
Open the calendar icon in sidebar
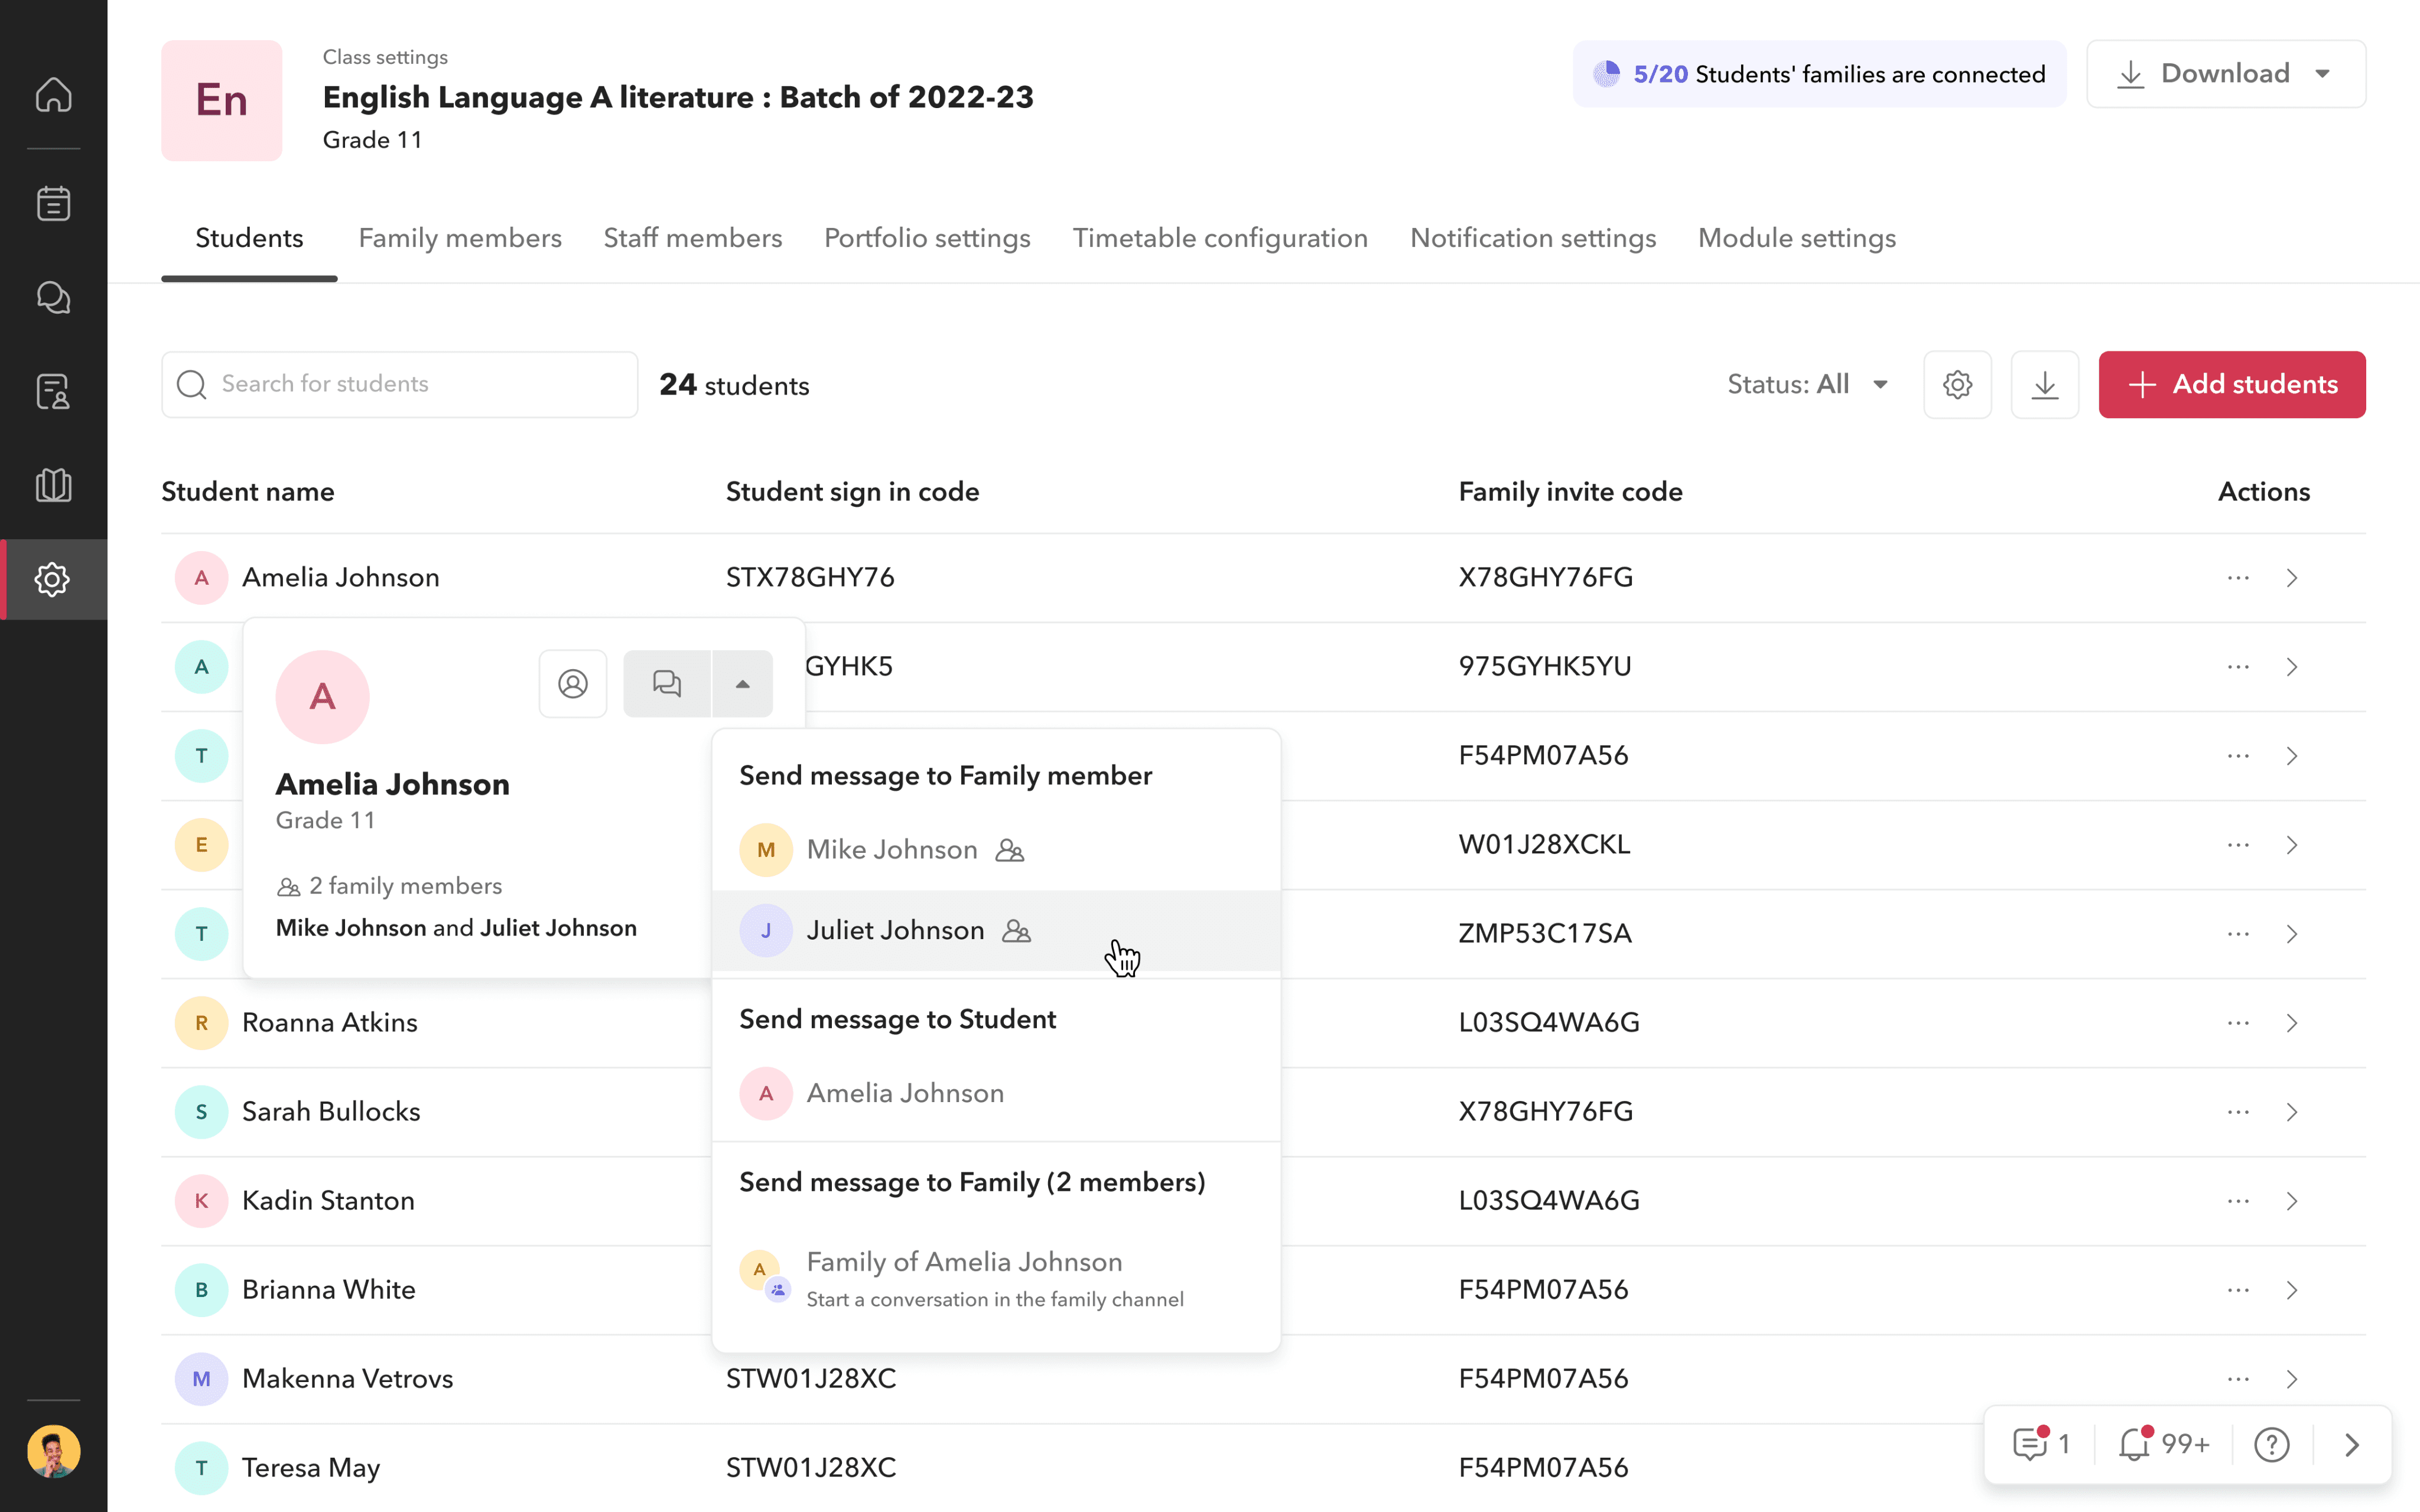53,203
